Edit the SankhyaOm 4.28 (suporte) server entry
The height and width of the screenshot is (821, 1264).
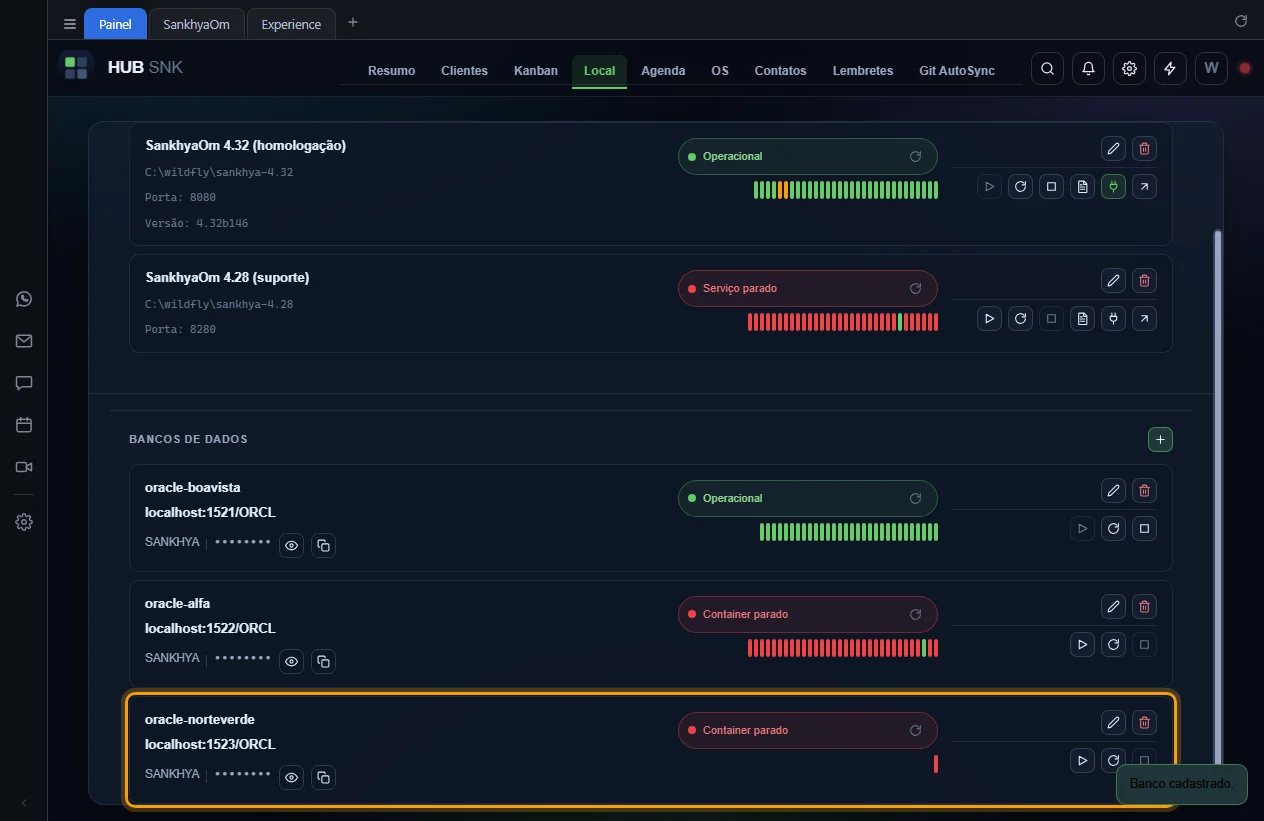pyautogui.click(x=1113, y=281)
